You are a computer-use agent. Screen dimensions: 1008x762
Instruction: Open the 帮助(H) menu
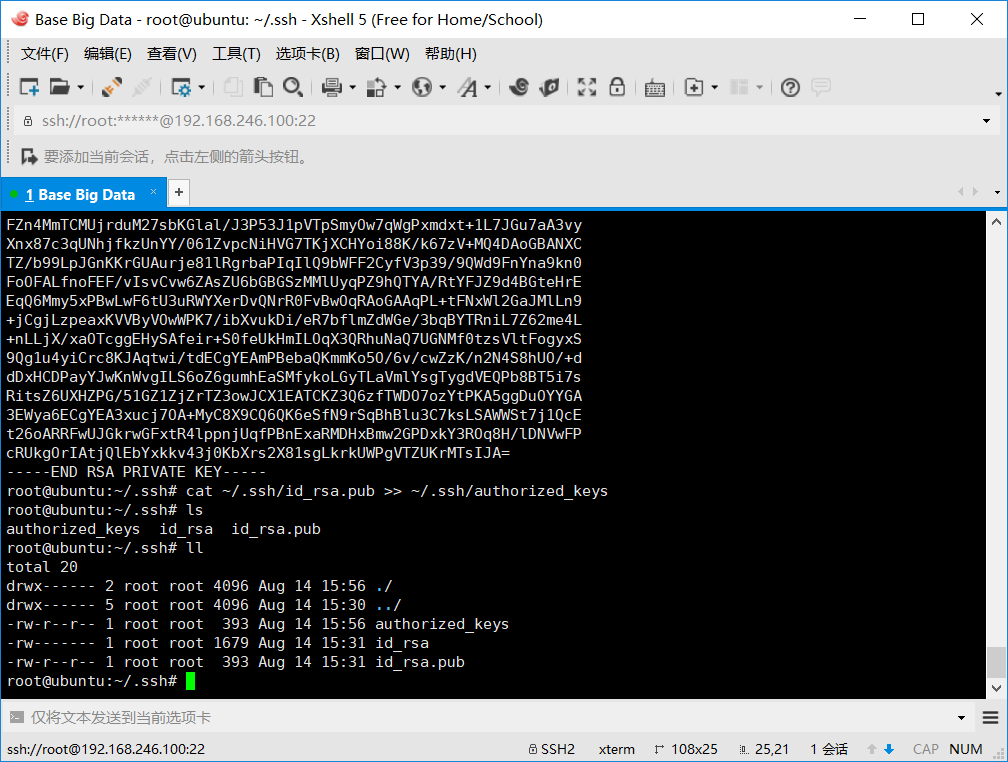(451, 54)
